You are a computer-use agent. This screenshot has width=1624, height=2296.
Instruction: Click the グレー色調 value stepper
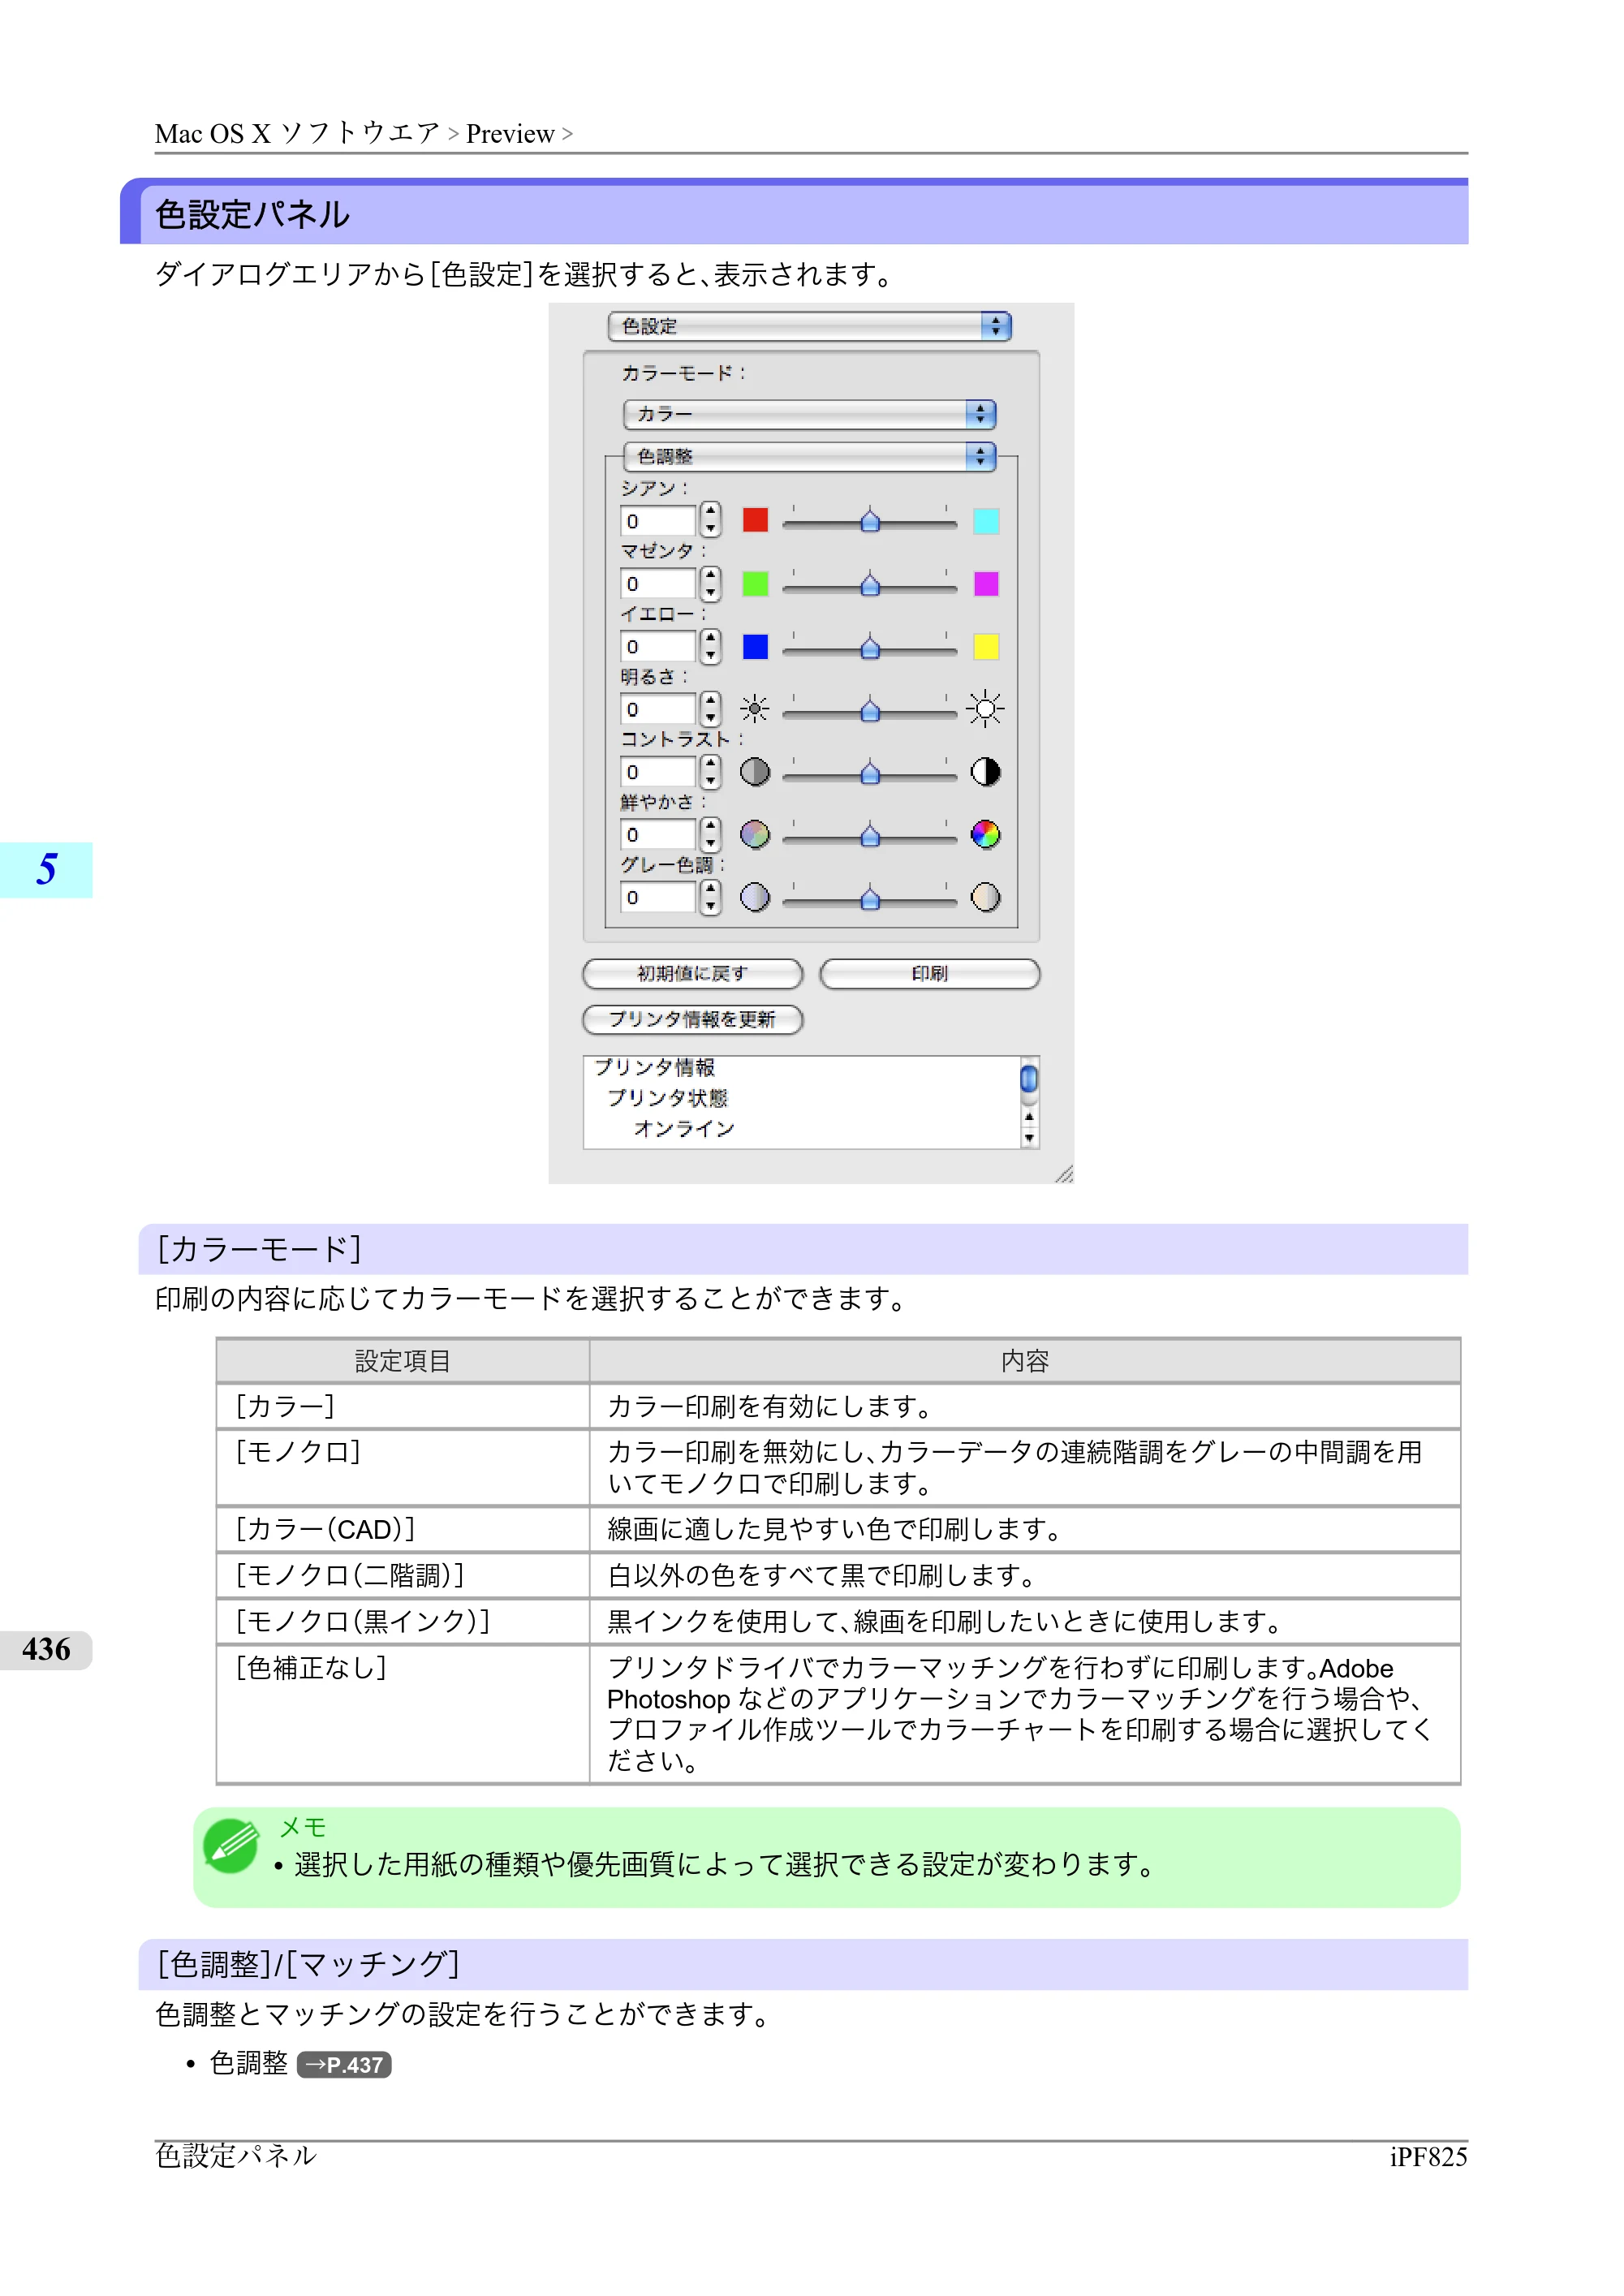tap(710, 898)
